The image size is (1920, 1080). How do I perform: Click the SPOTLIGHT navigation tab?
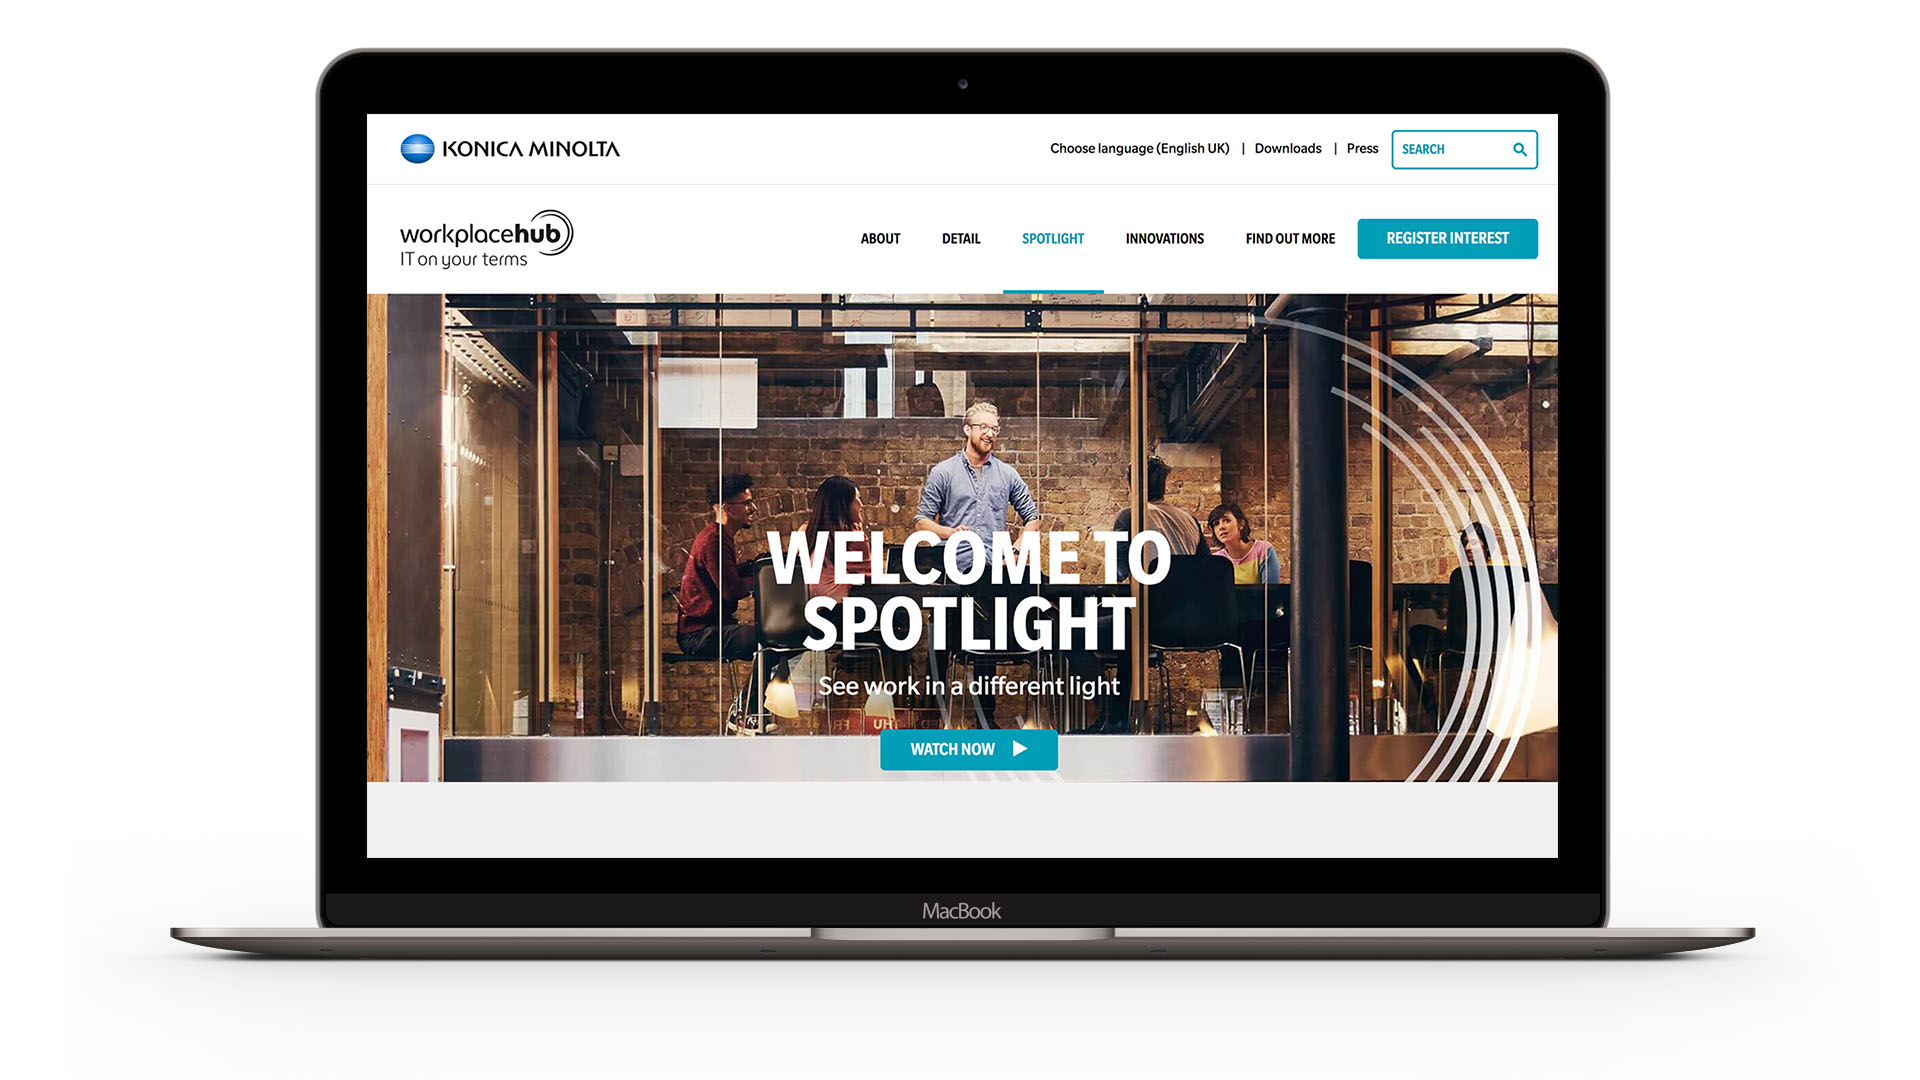point(1052,239)
